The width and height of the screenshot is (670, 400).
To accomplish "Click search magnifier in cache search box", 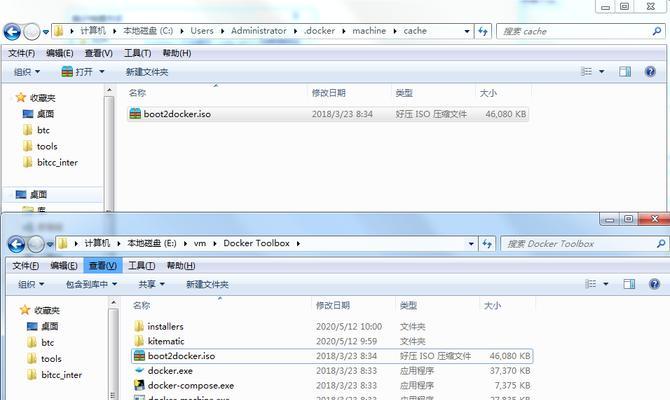I will tap(656, 31).
